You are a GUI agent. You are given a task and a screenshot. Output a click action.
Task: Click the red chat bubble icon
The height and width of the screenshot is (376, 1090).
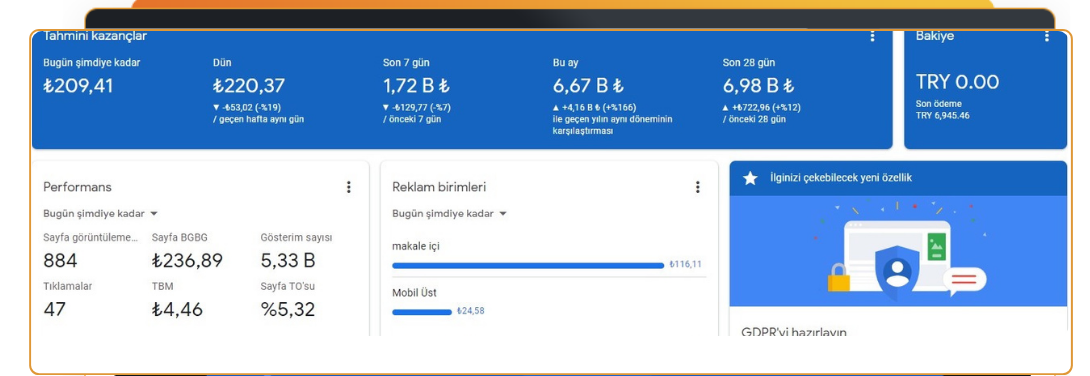tap(964, 280)
